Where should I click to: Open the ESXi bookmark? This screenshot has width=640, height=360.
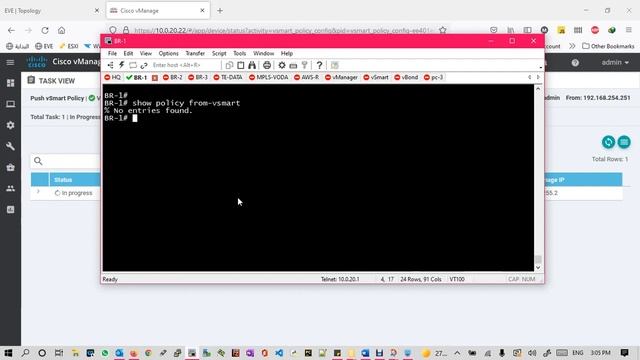pos(69,46)
